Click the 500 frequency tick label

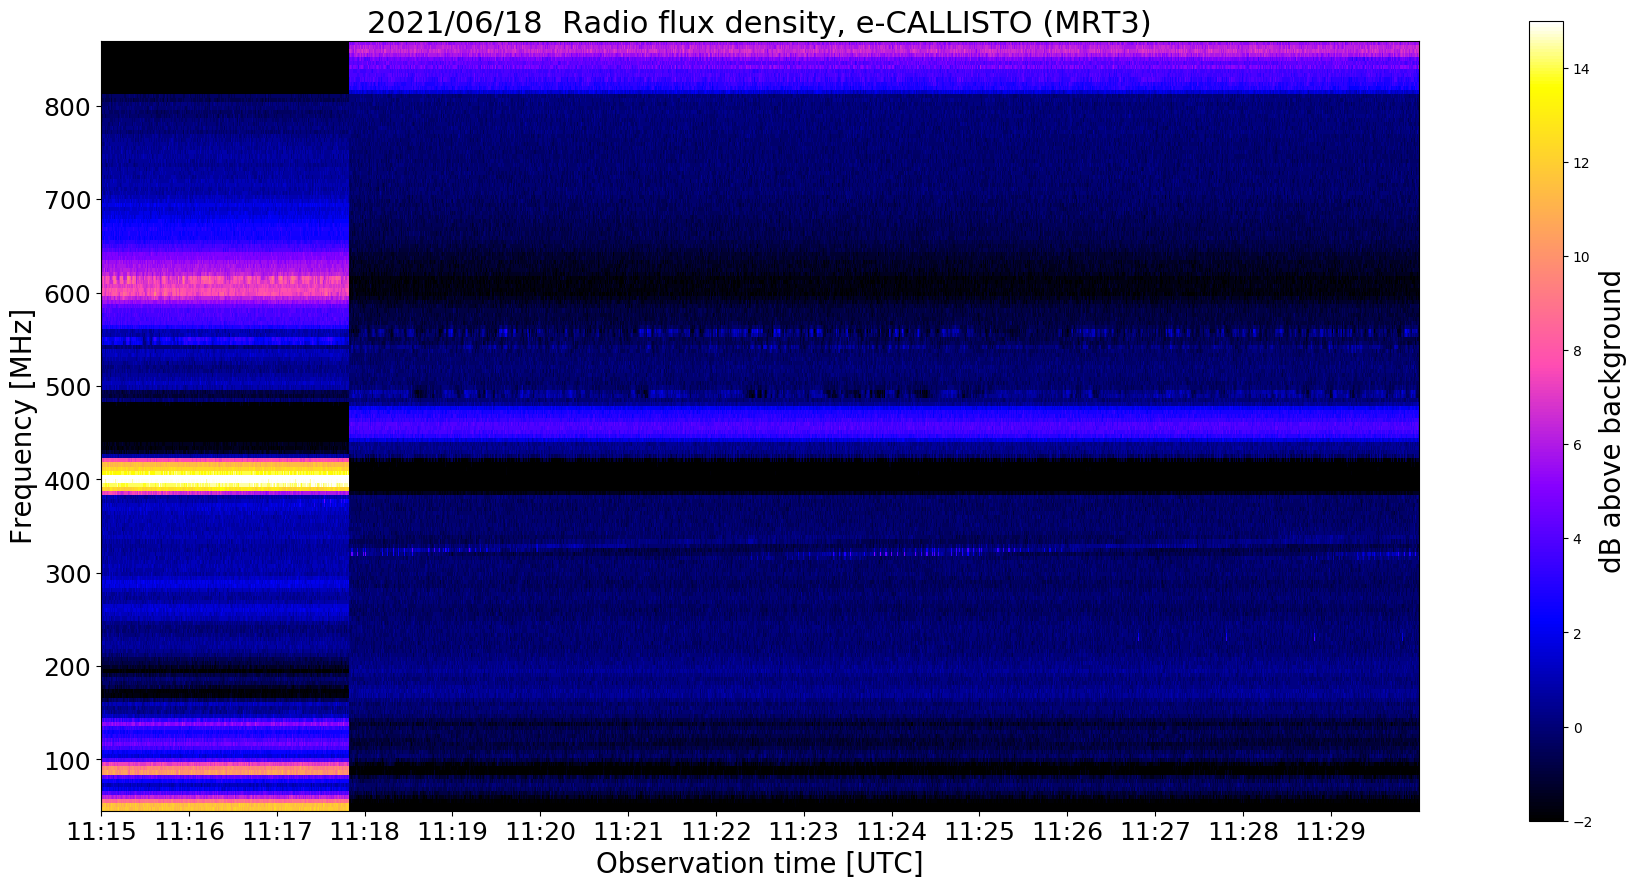click(x=68, y=387)
